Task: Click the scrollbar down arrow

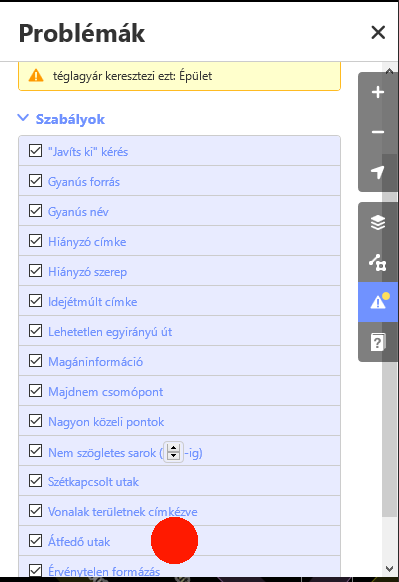Action: [x=389, y=569]
